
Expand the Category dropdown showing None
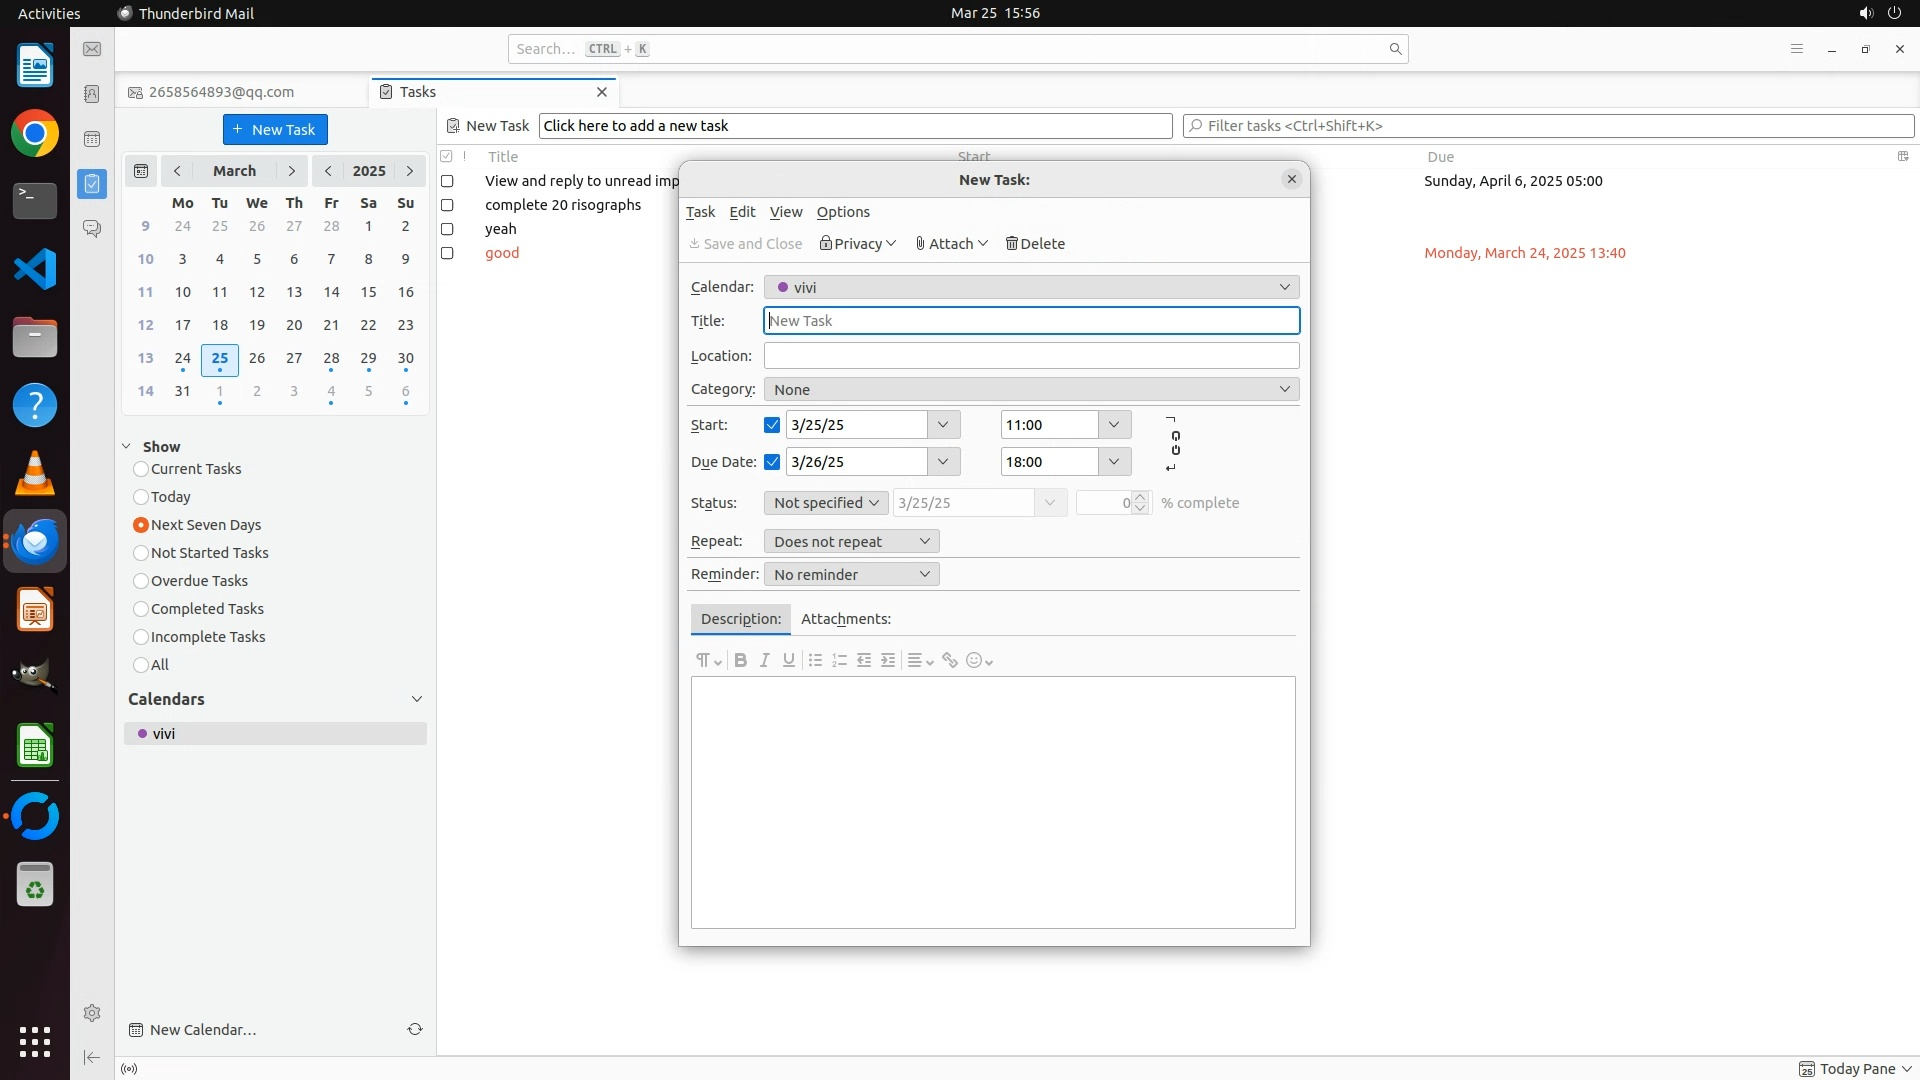[1031, 389]
